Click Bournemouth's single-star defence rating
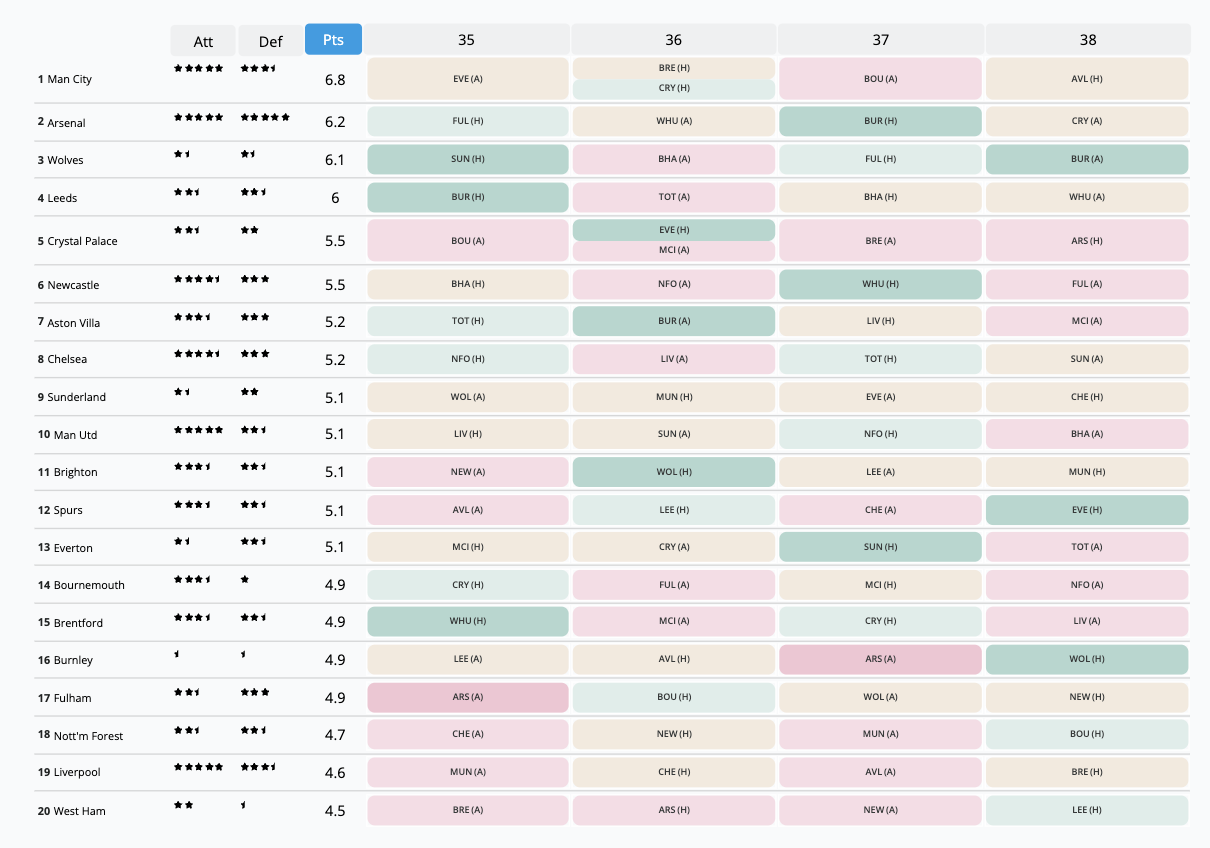The height and width of the screenshot is (848, 1210). coord(245,579)
